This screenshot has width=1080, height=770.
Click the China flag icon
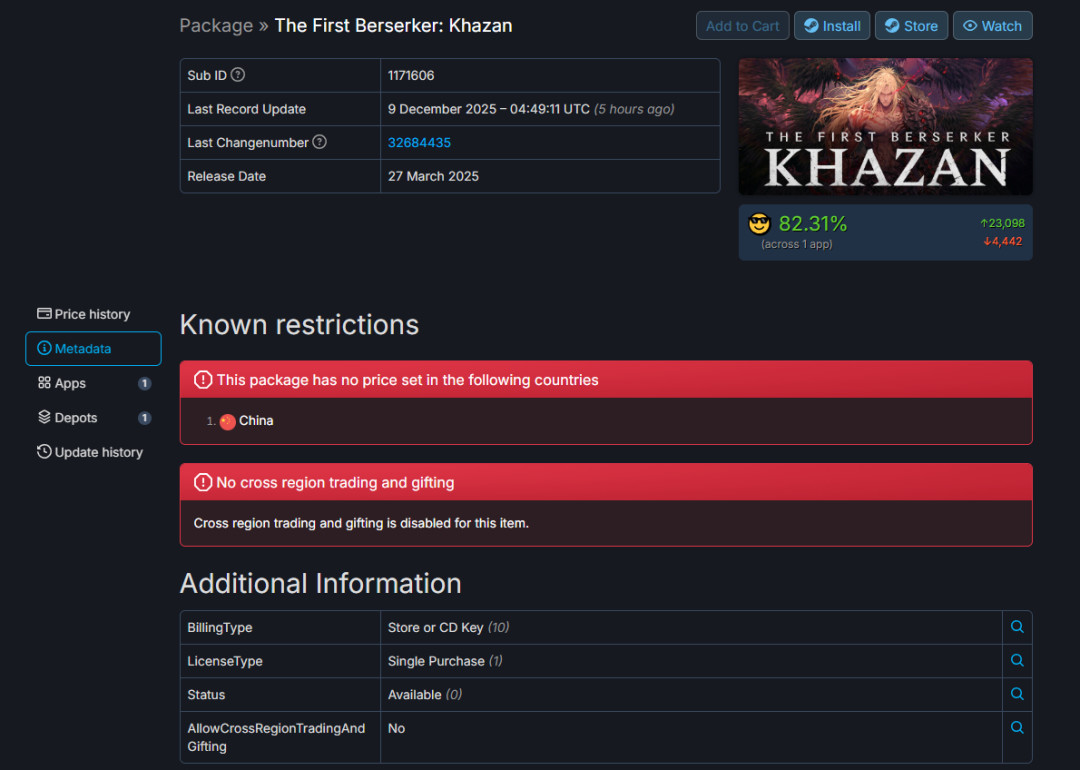tap(227, 421)
